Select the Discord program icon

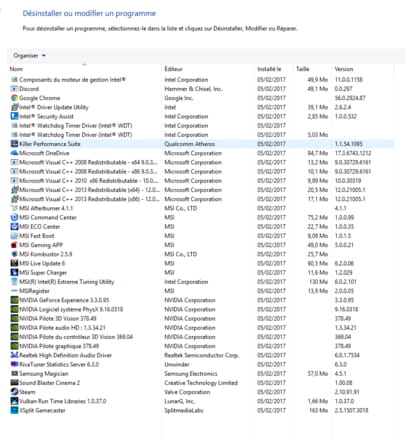[x=14, y=89]
